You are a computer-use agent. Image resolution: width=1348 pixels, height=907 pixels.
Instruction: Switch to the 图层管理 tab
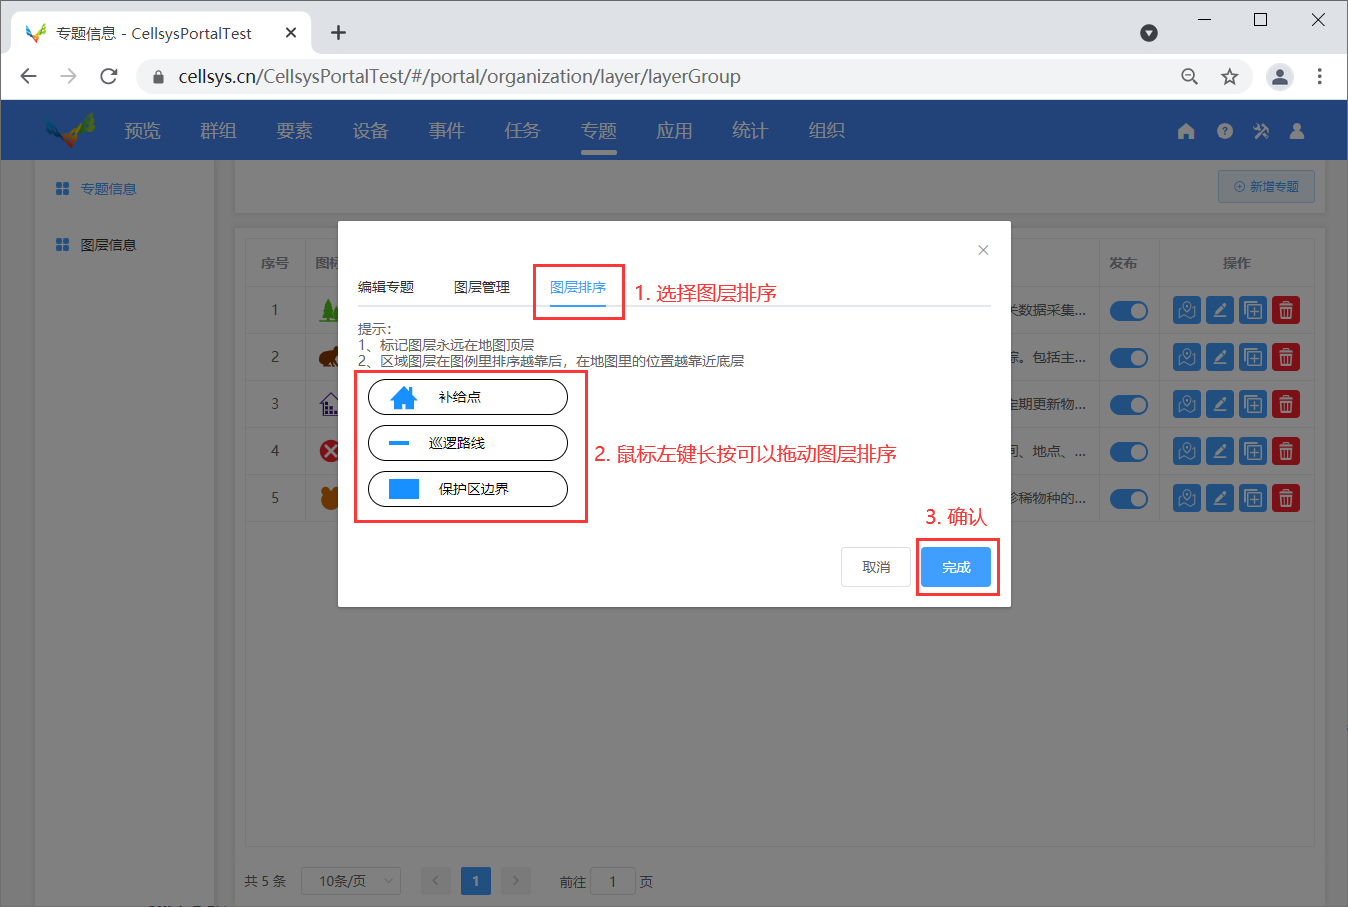tap(482, 287)
